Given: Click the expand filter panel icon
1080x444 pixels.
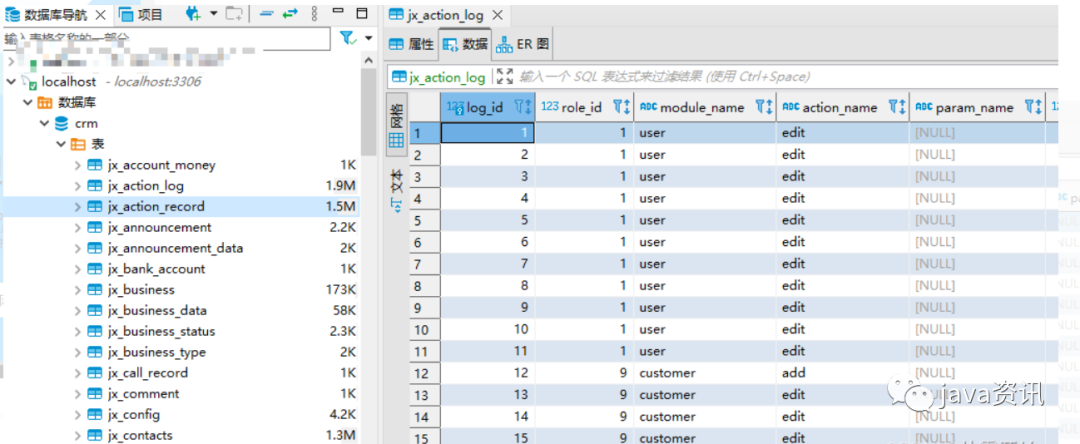Looking at the screenshot, I should [x=504, y=77].
